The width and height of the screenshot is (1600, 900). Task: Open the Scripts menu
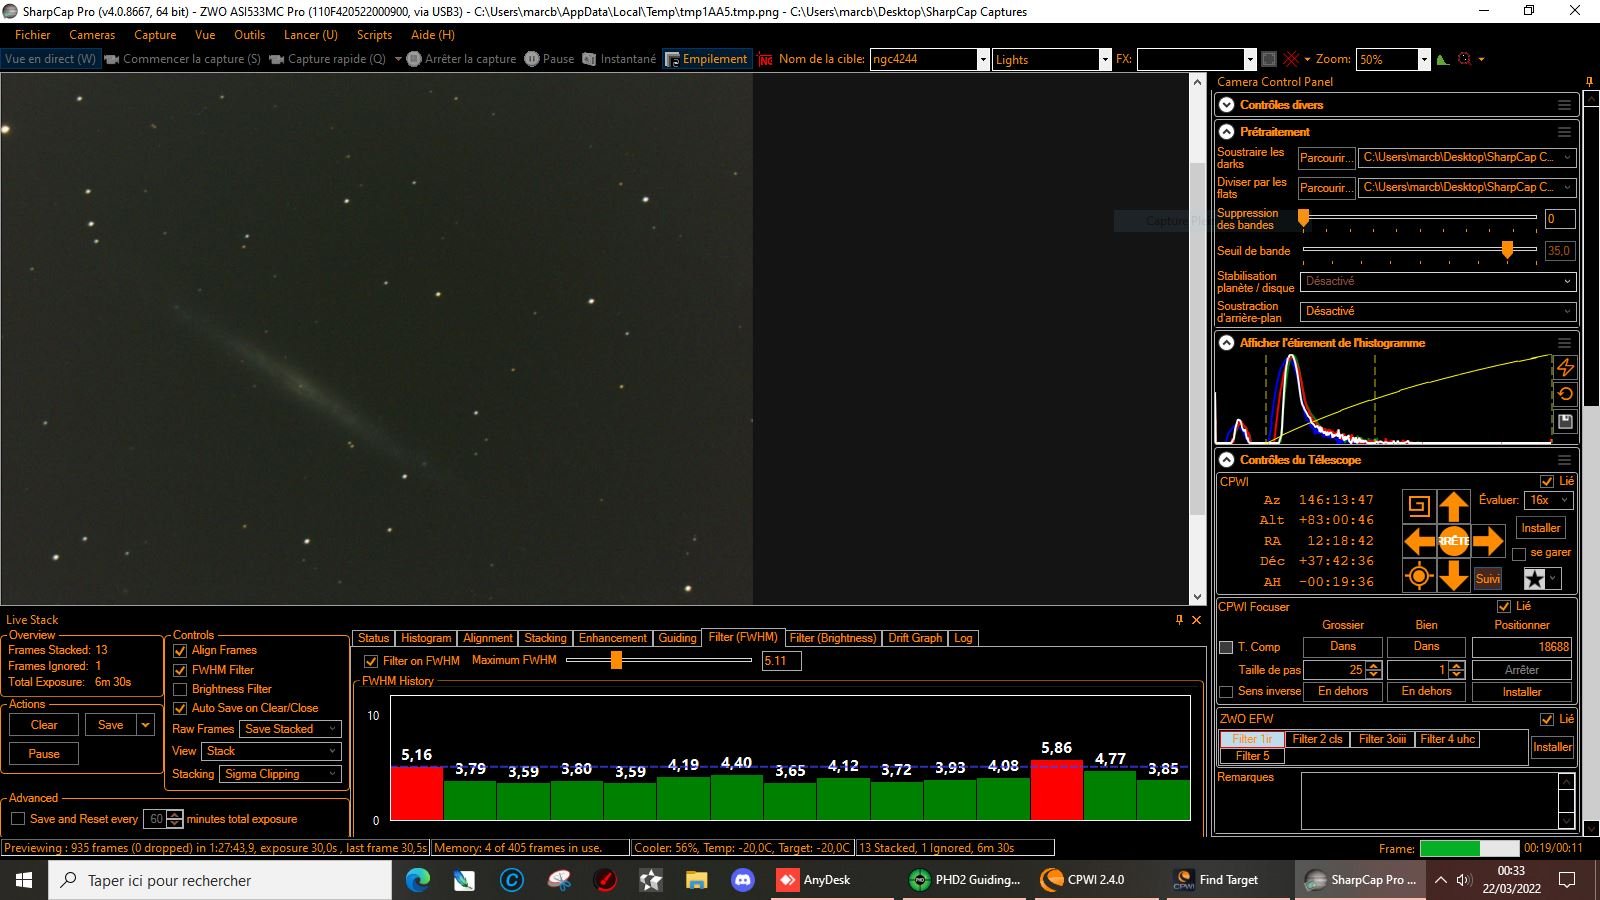374,35
